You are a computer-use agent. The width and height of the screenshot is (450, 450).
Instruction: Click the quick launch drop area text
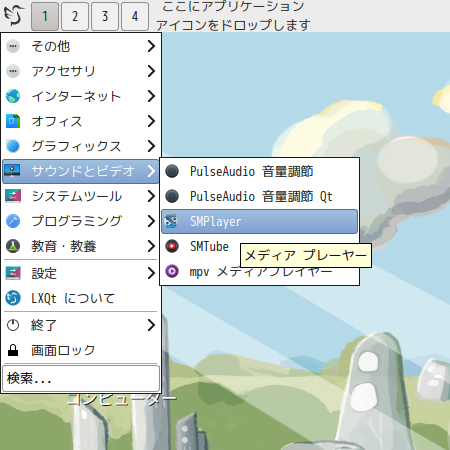[x=233, y=15]
